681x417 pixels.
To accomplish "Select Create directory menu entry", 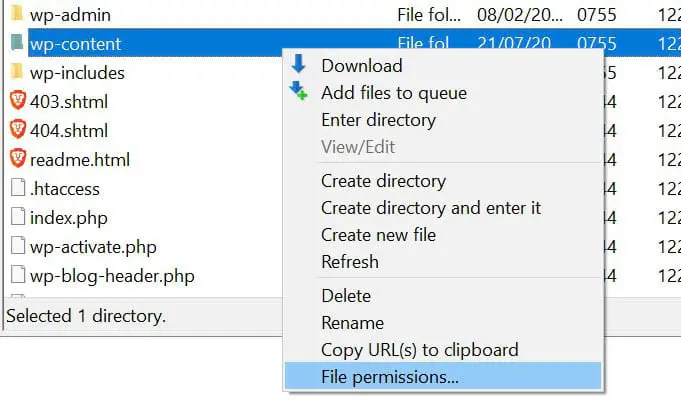I will pyautogui.click(x=383, y=181).
